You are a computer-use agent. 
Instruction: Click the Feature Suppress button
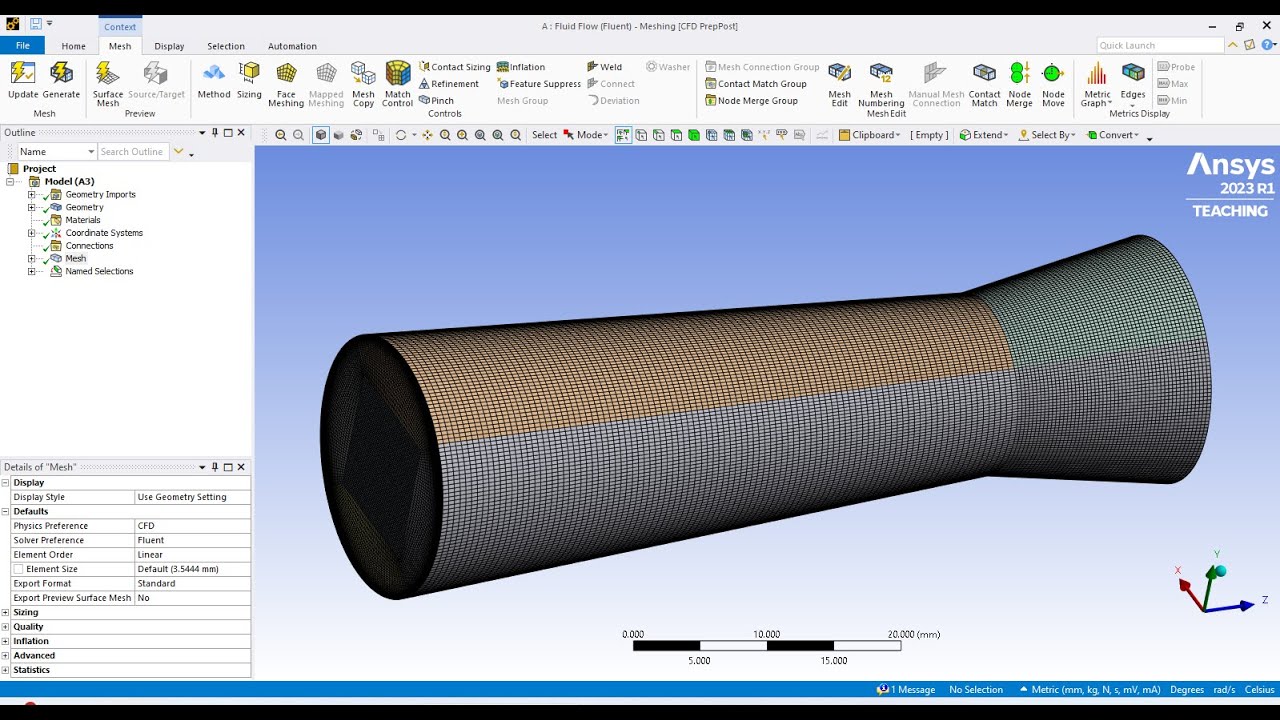539,84
